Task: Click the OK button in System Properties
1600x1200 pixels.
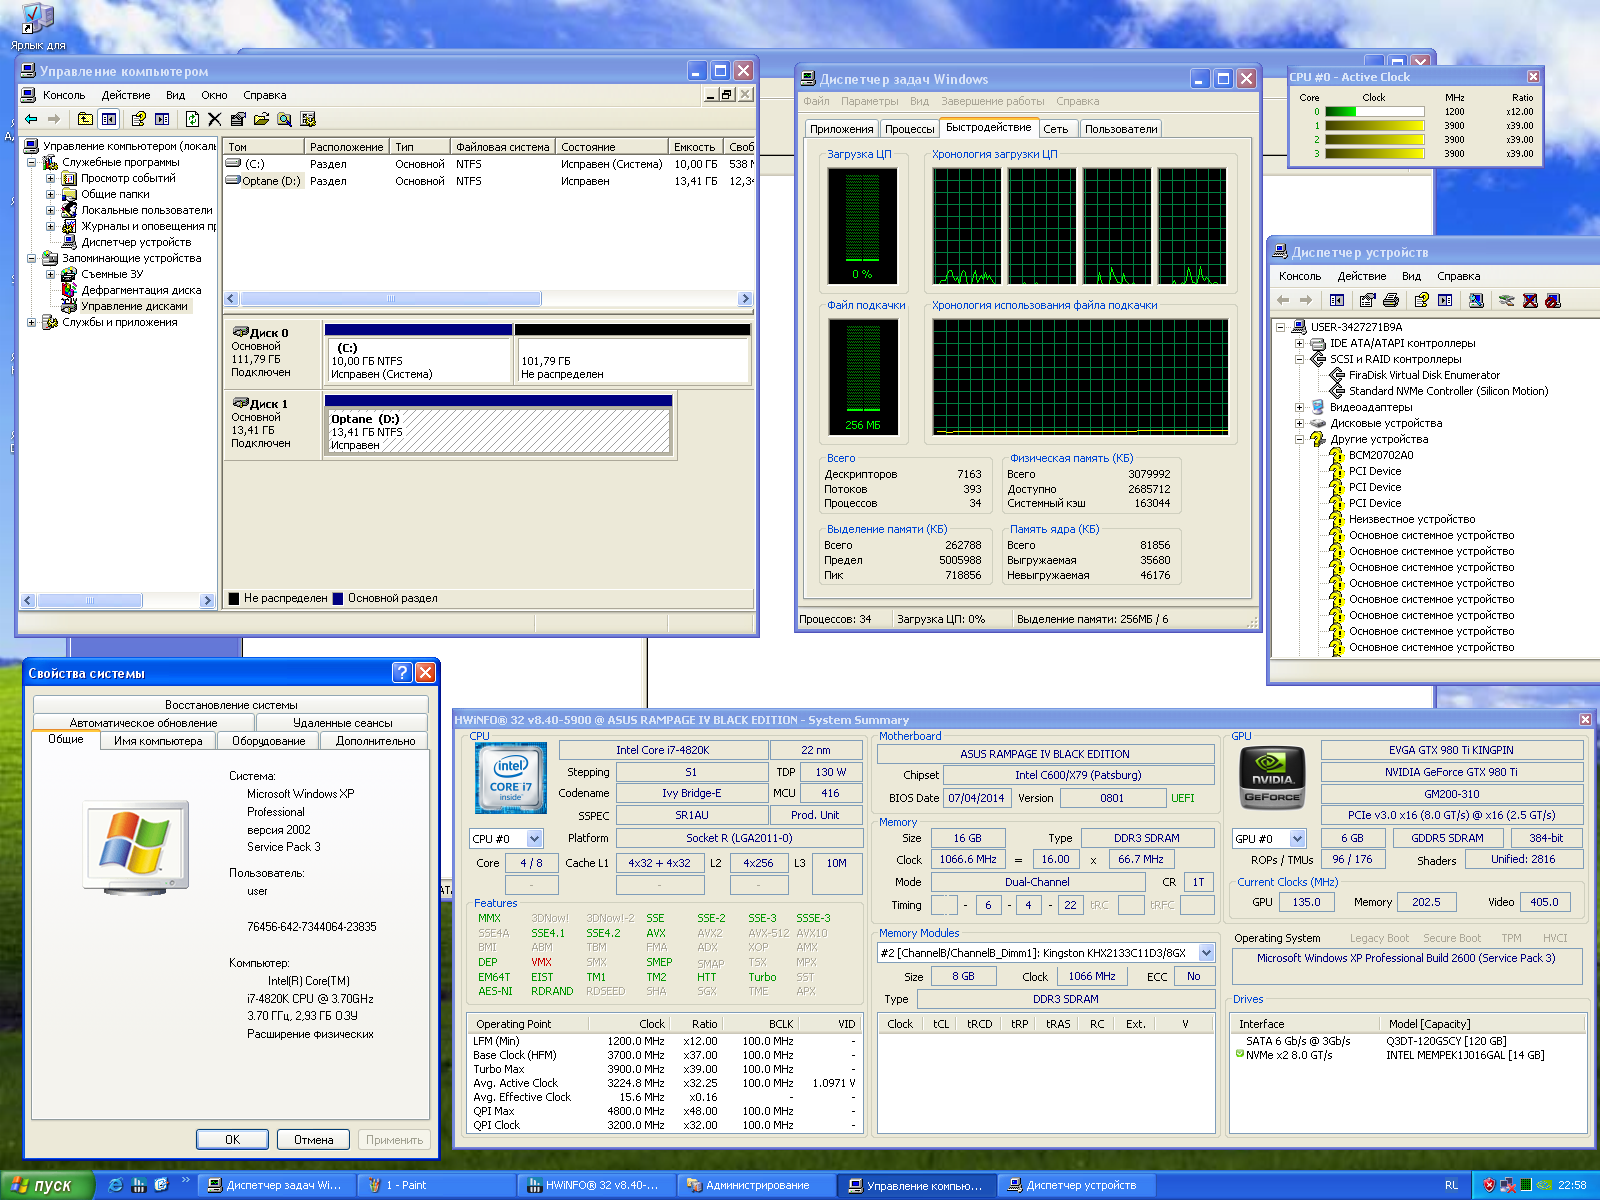Action: (232, 1140)
